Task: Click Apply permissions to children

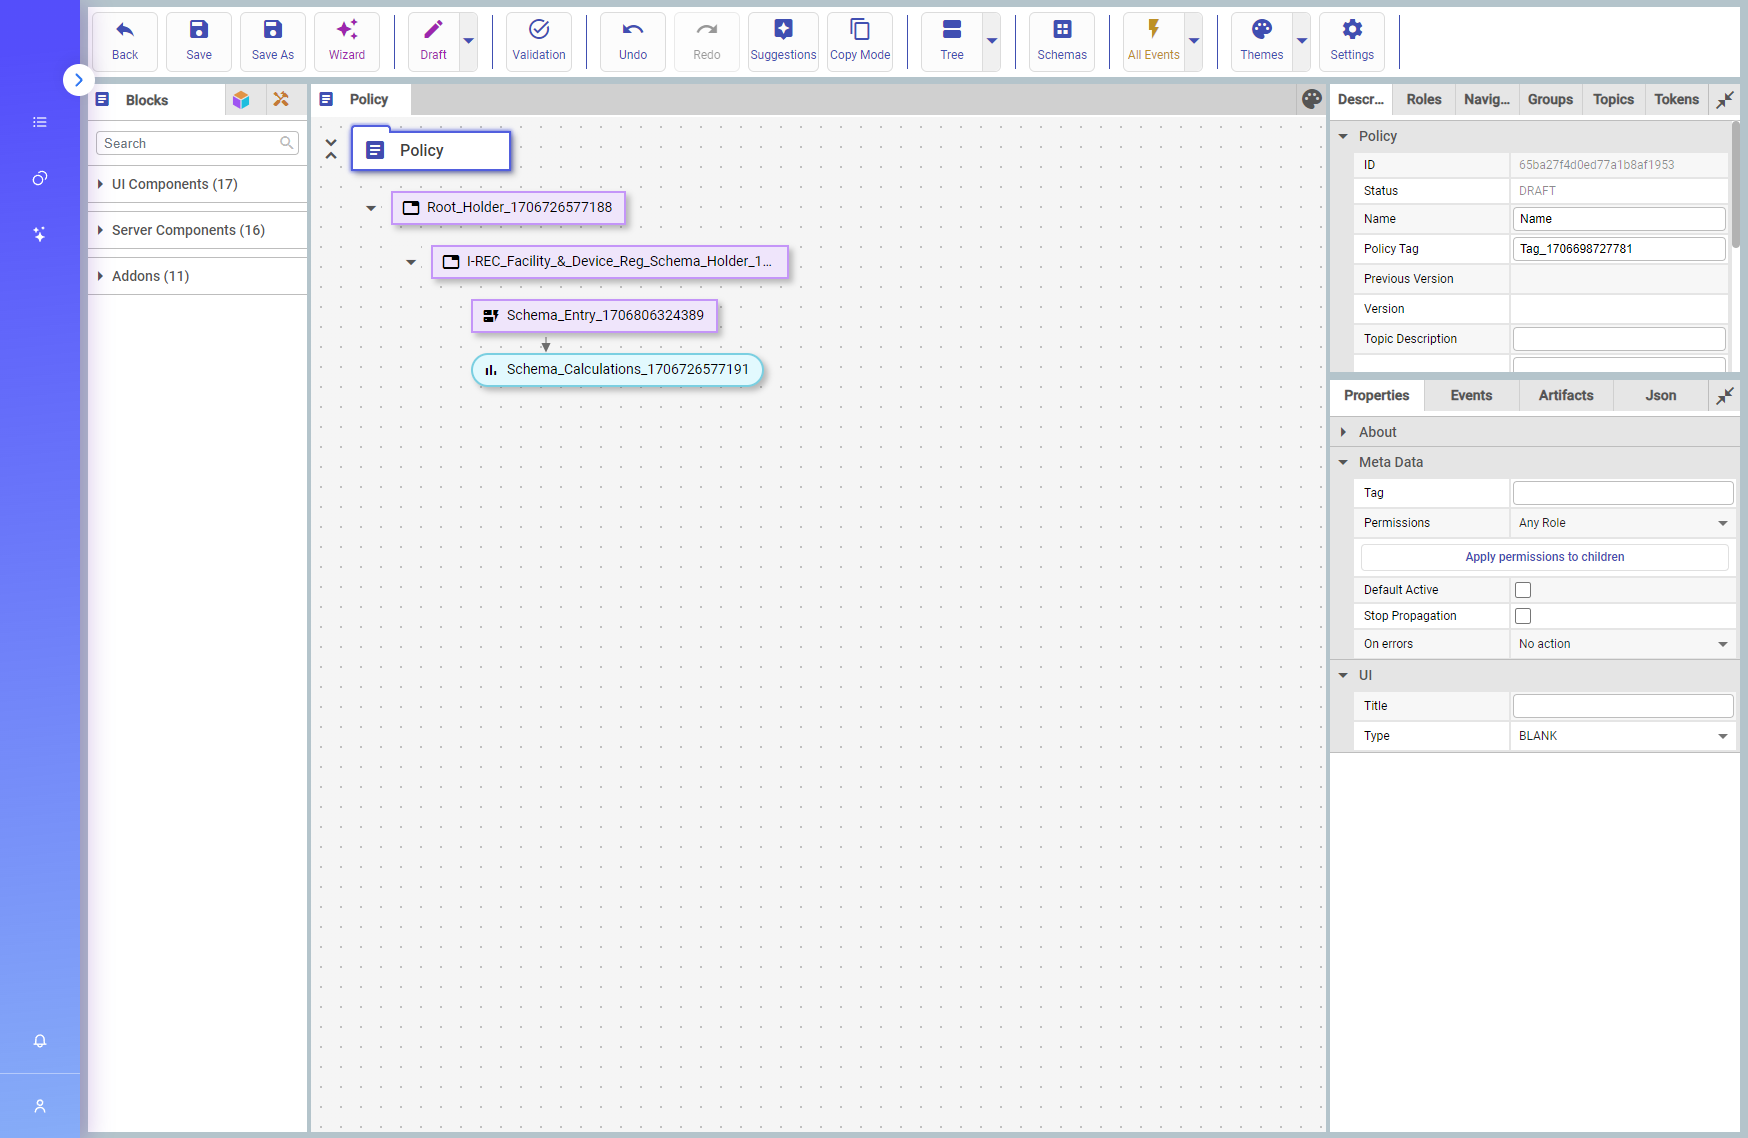Action: pos(1544,557)
